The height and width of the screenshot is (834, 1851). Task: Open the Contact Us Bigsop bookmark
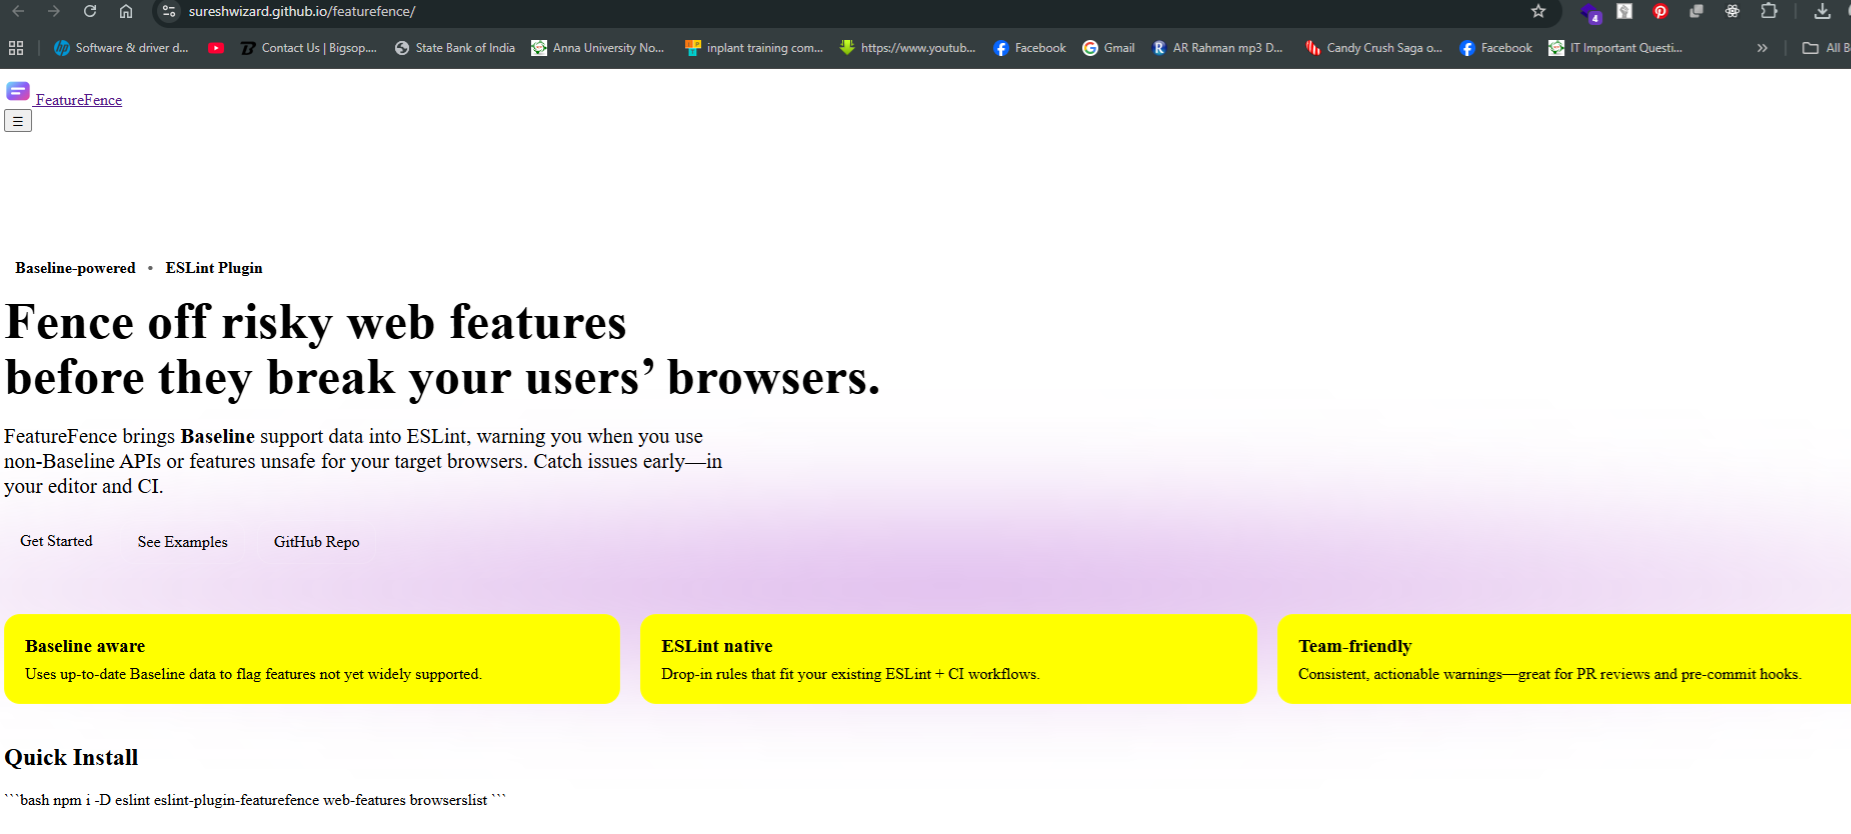tap(309, 48)
